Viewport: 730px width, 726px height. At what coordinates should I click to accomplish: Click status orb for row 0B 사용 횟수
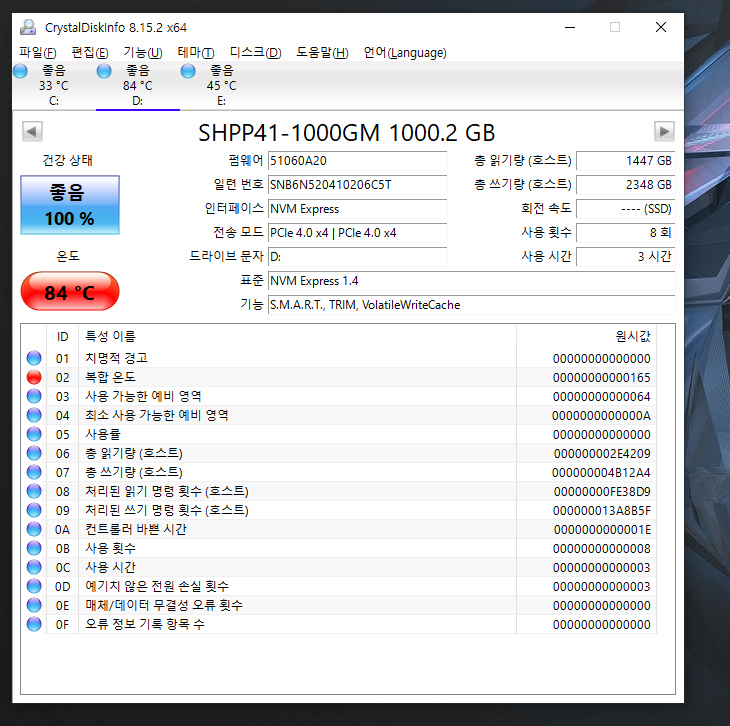(x=34, y=548)
